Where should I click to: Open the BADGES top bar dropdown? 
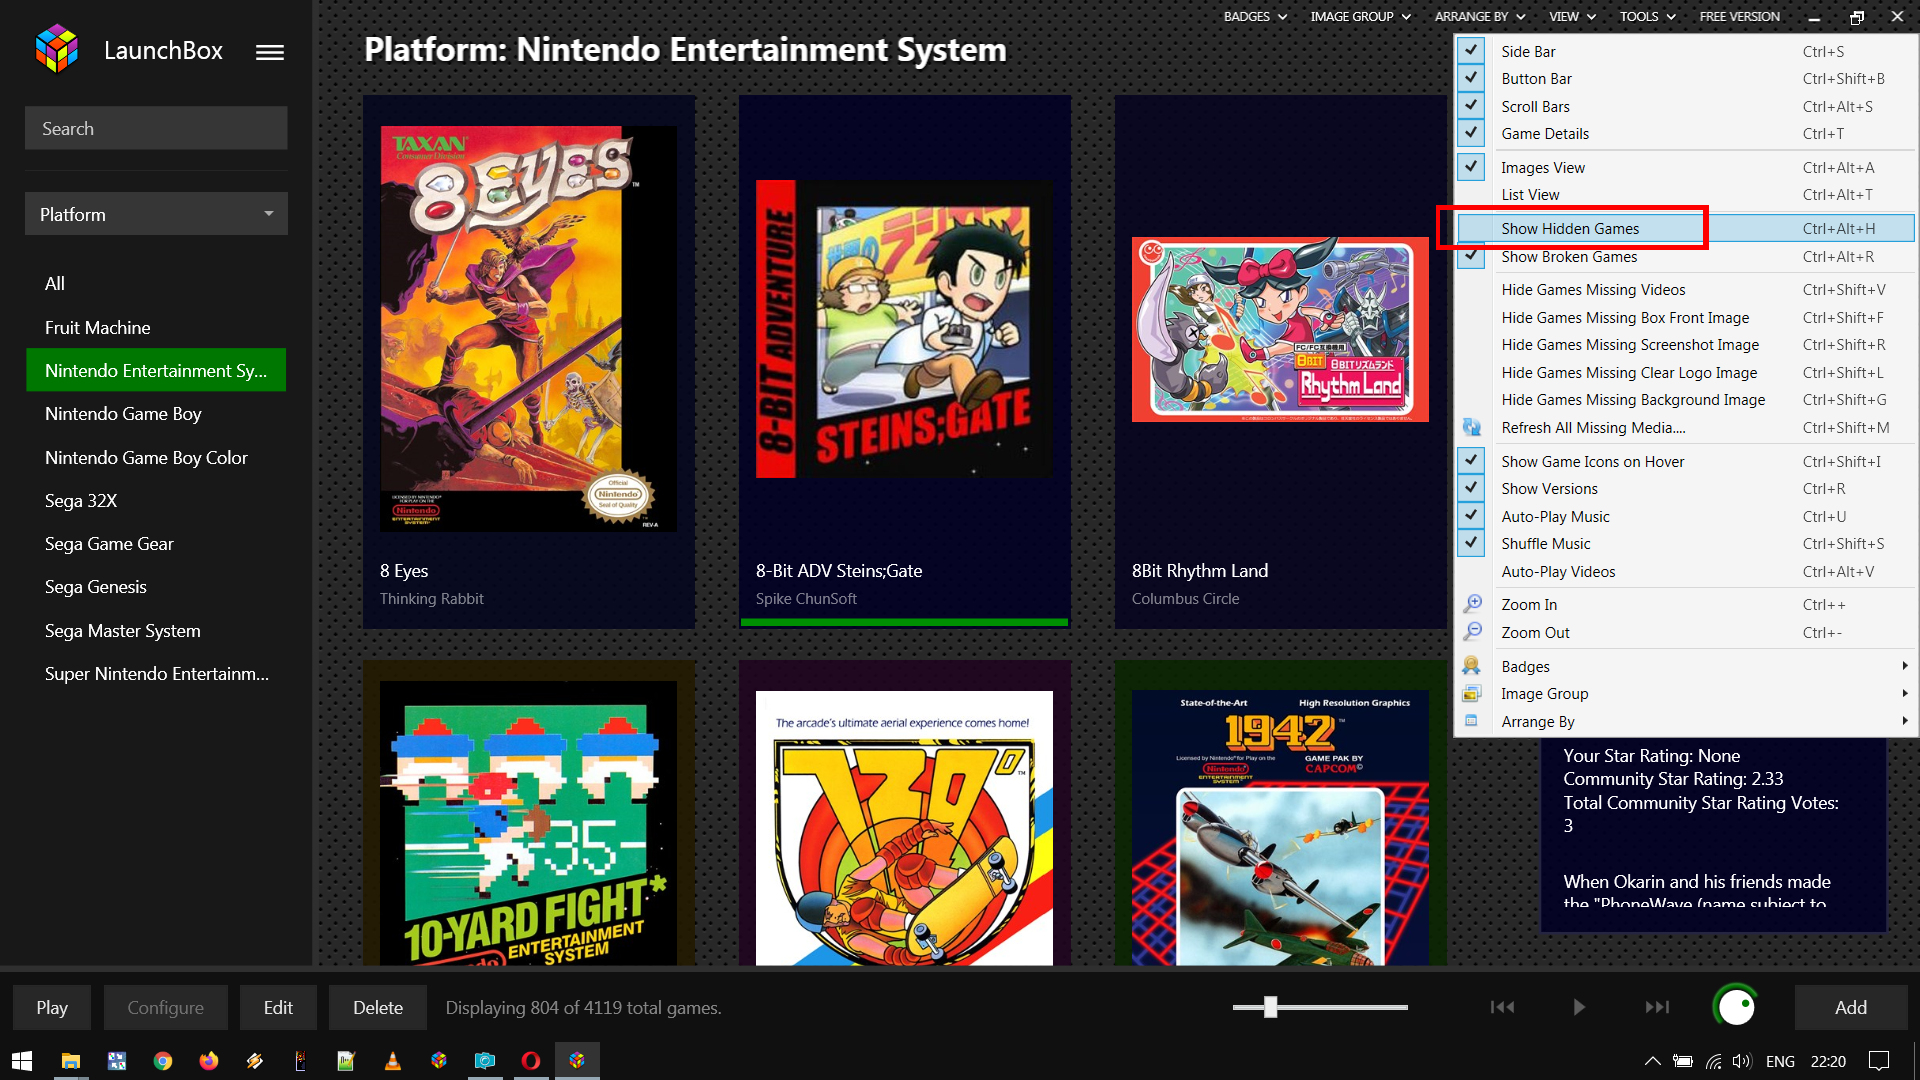click(1255, 17)
